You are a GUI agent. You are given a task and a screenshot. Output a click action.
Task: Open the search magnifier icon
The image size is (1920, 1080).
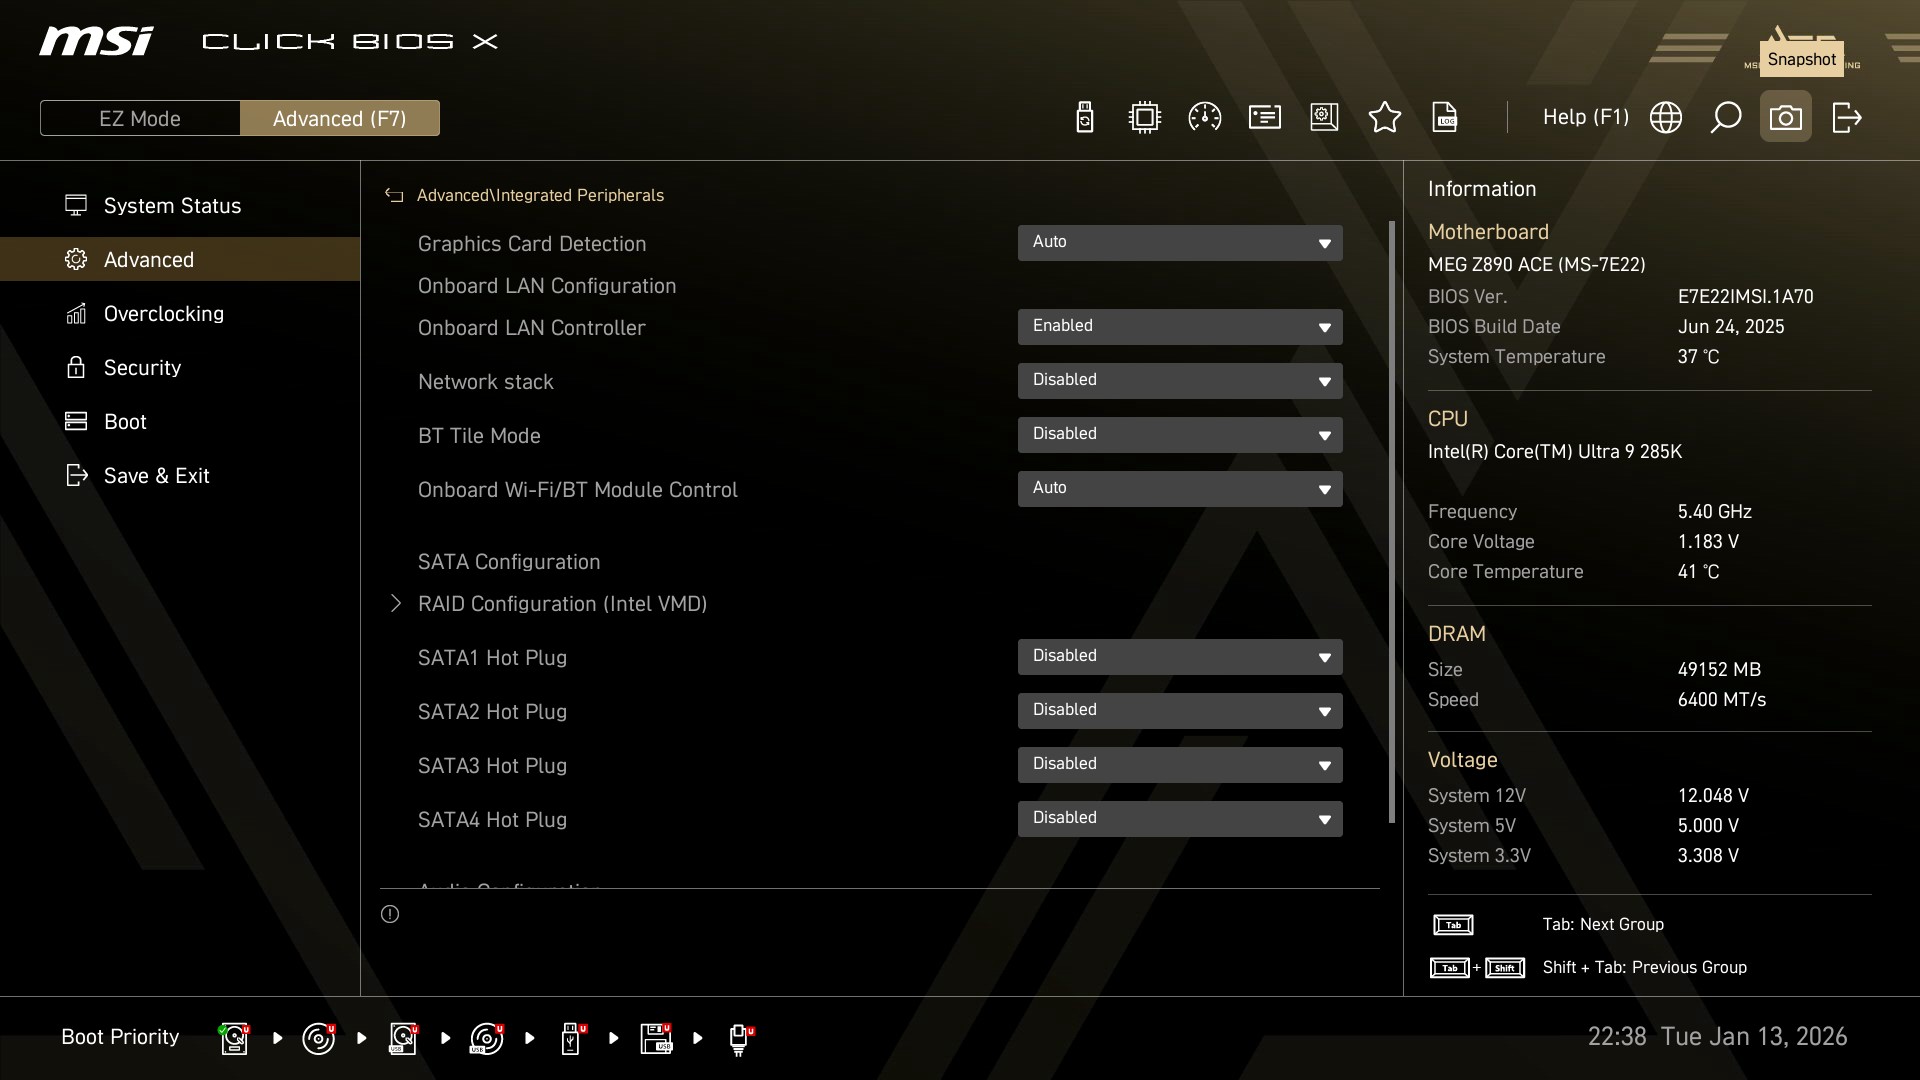(x=1725, y=118)
